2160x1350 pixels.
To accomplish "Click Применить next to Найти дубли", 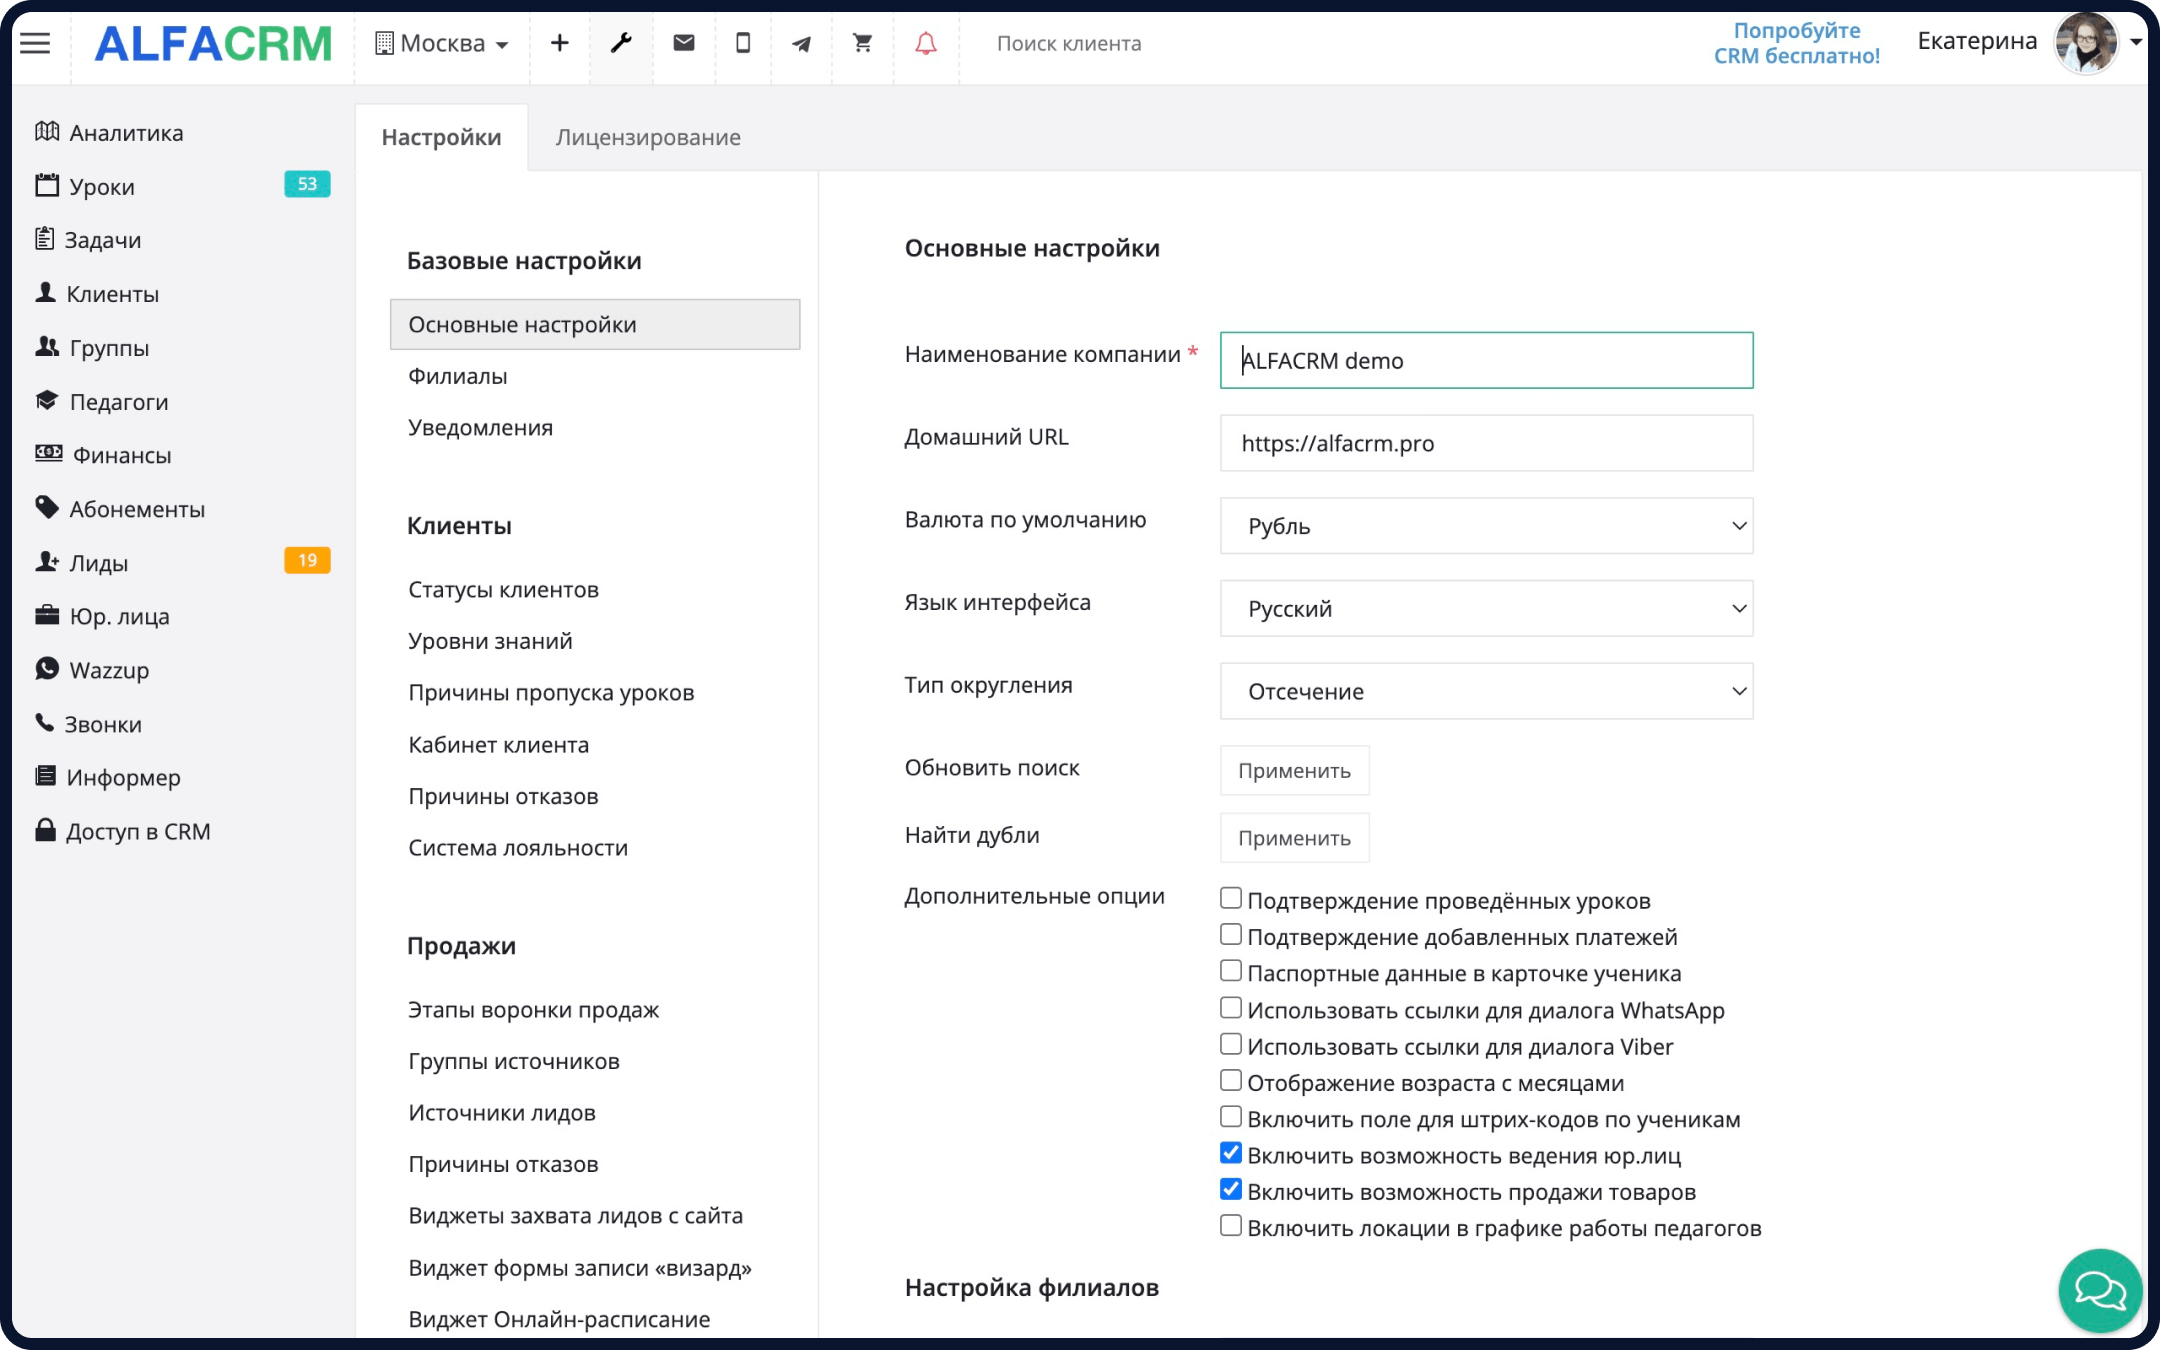I will click(x=1294, y=838).
